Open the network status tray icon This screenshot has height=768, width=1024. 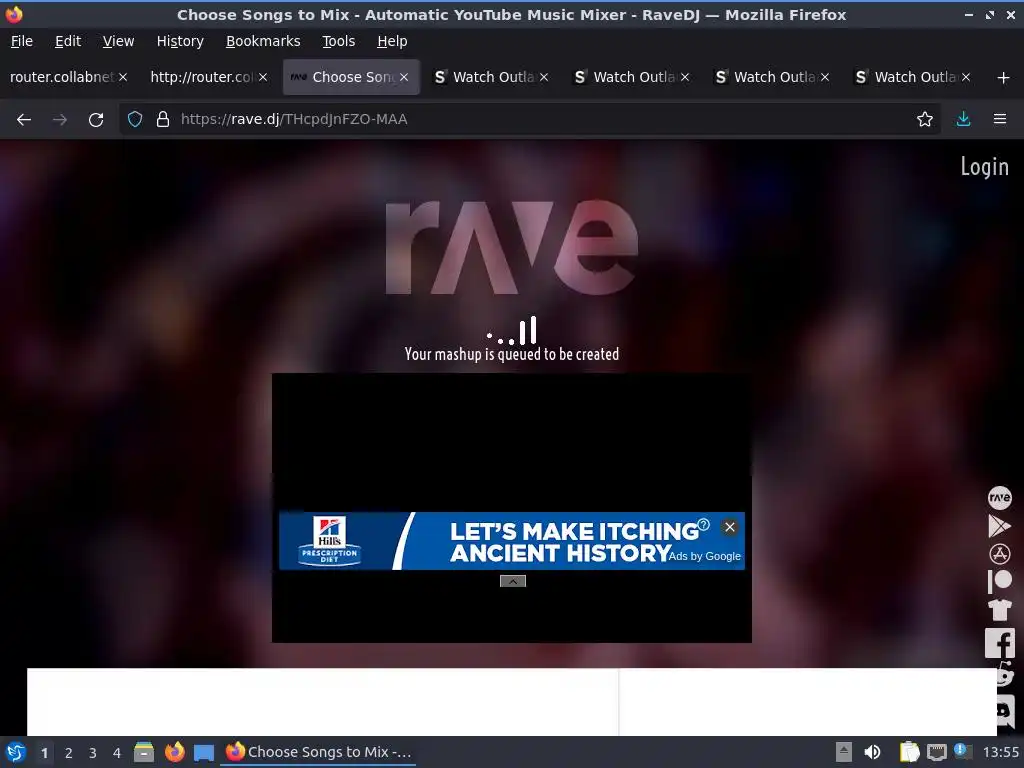[936, 752]
